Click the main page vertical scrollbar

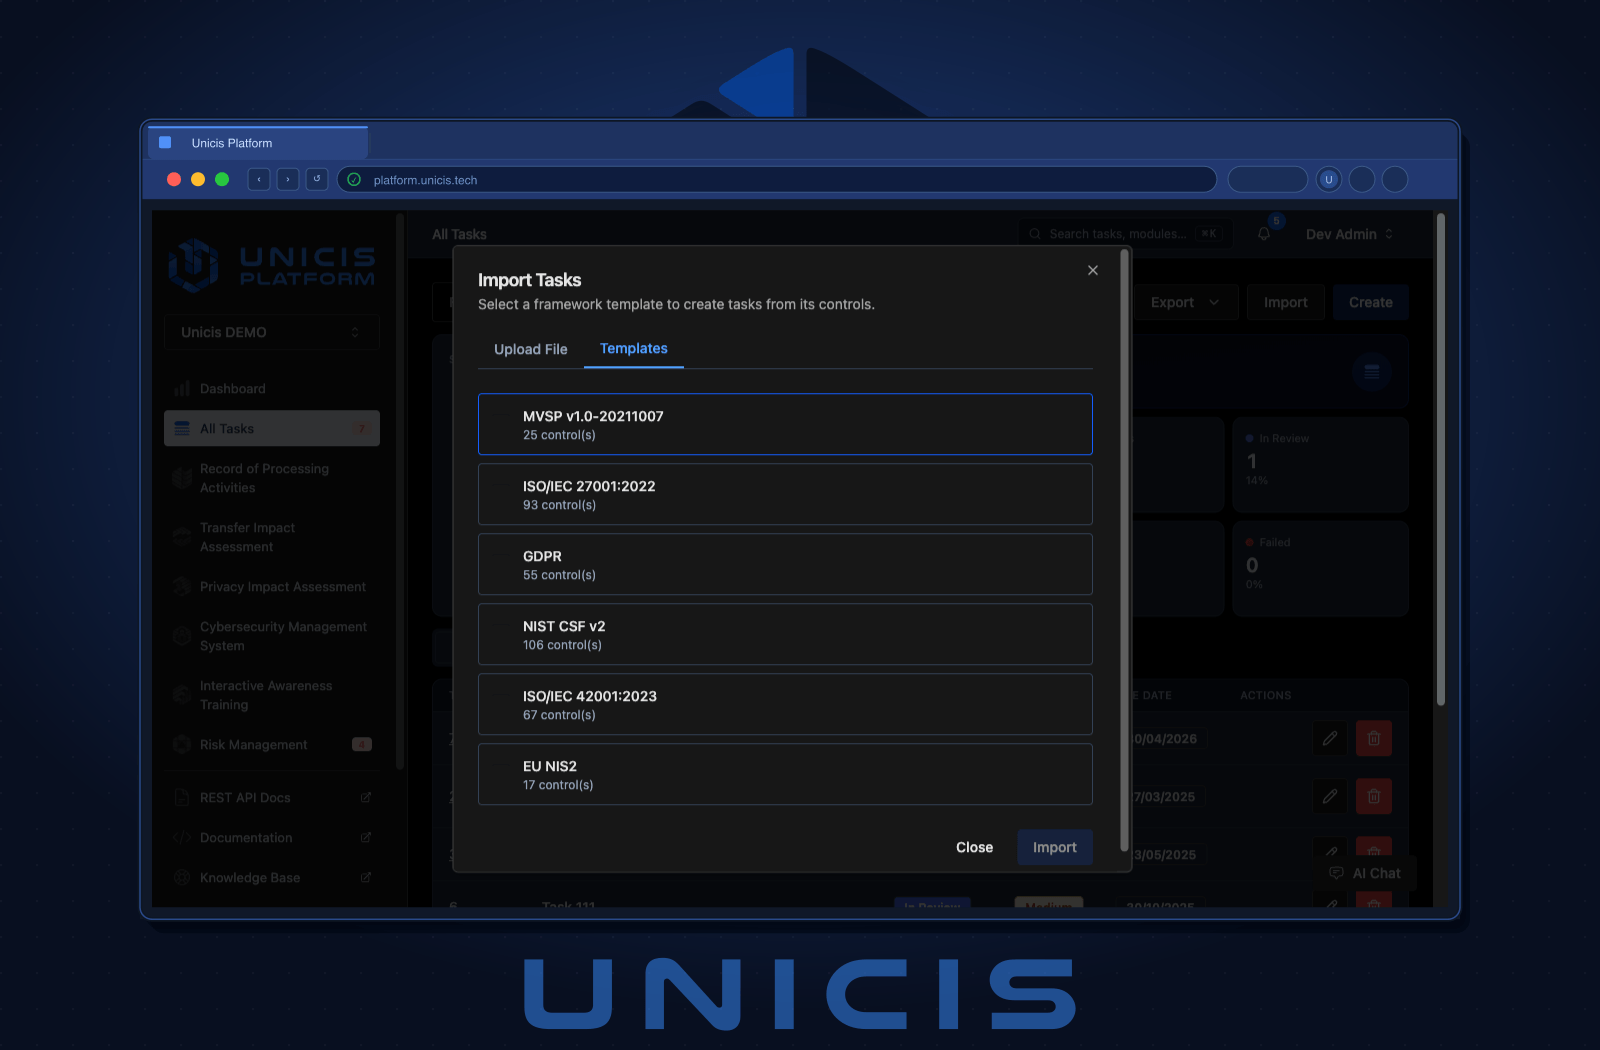(x=1441, y=460)
